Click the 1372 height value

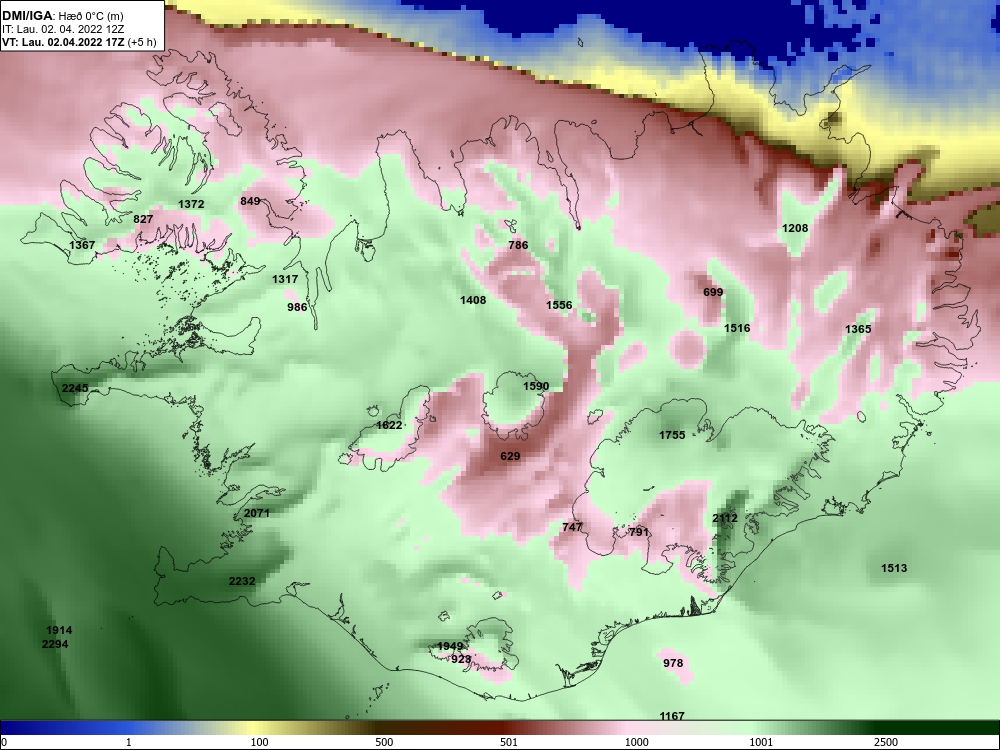pos(191,204)
